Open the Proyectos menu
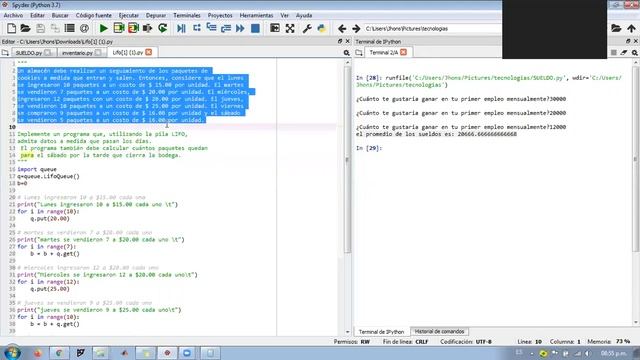Viewport: 640px width, 360px height. click(220, 15)
